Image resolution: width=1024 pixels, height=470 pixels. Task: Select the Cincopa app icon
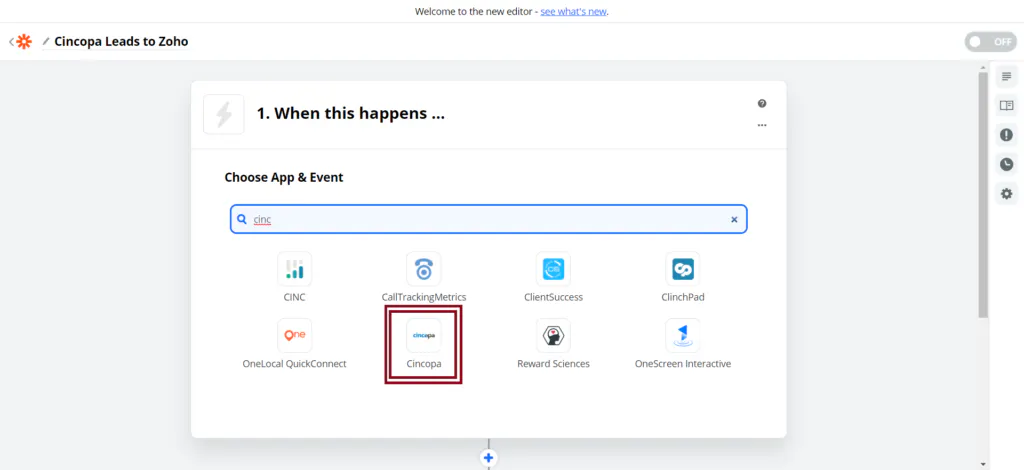pos(424,336)
